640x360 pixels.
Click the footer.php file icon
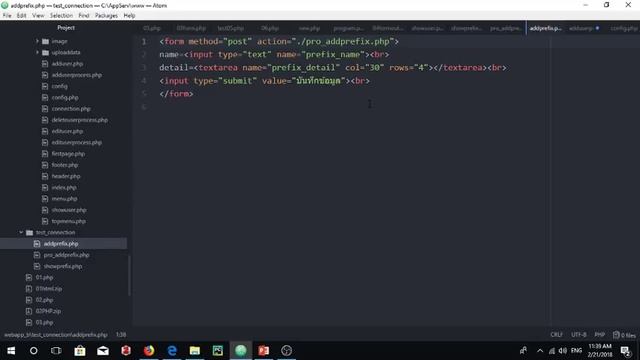point(45,165)
